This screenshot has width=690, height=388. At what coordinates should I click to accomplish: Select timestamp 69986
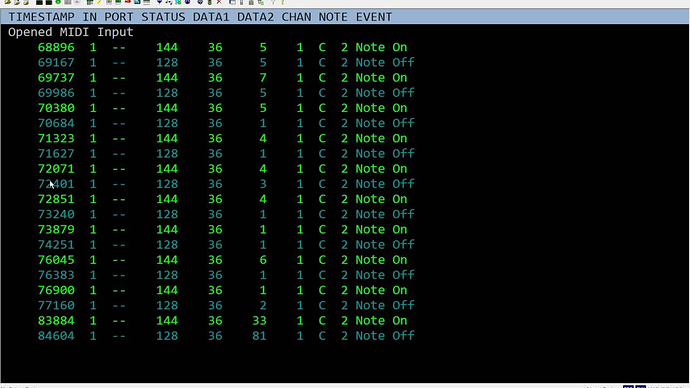56,93
